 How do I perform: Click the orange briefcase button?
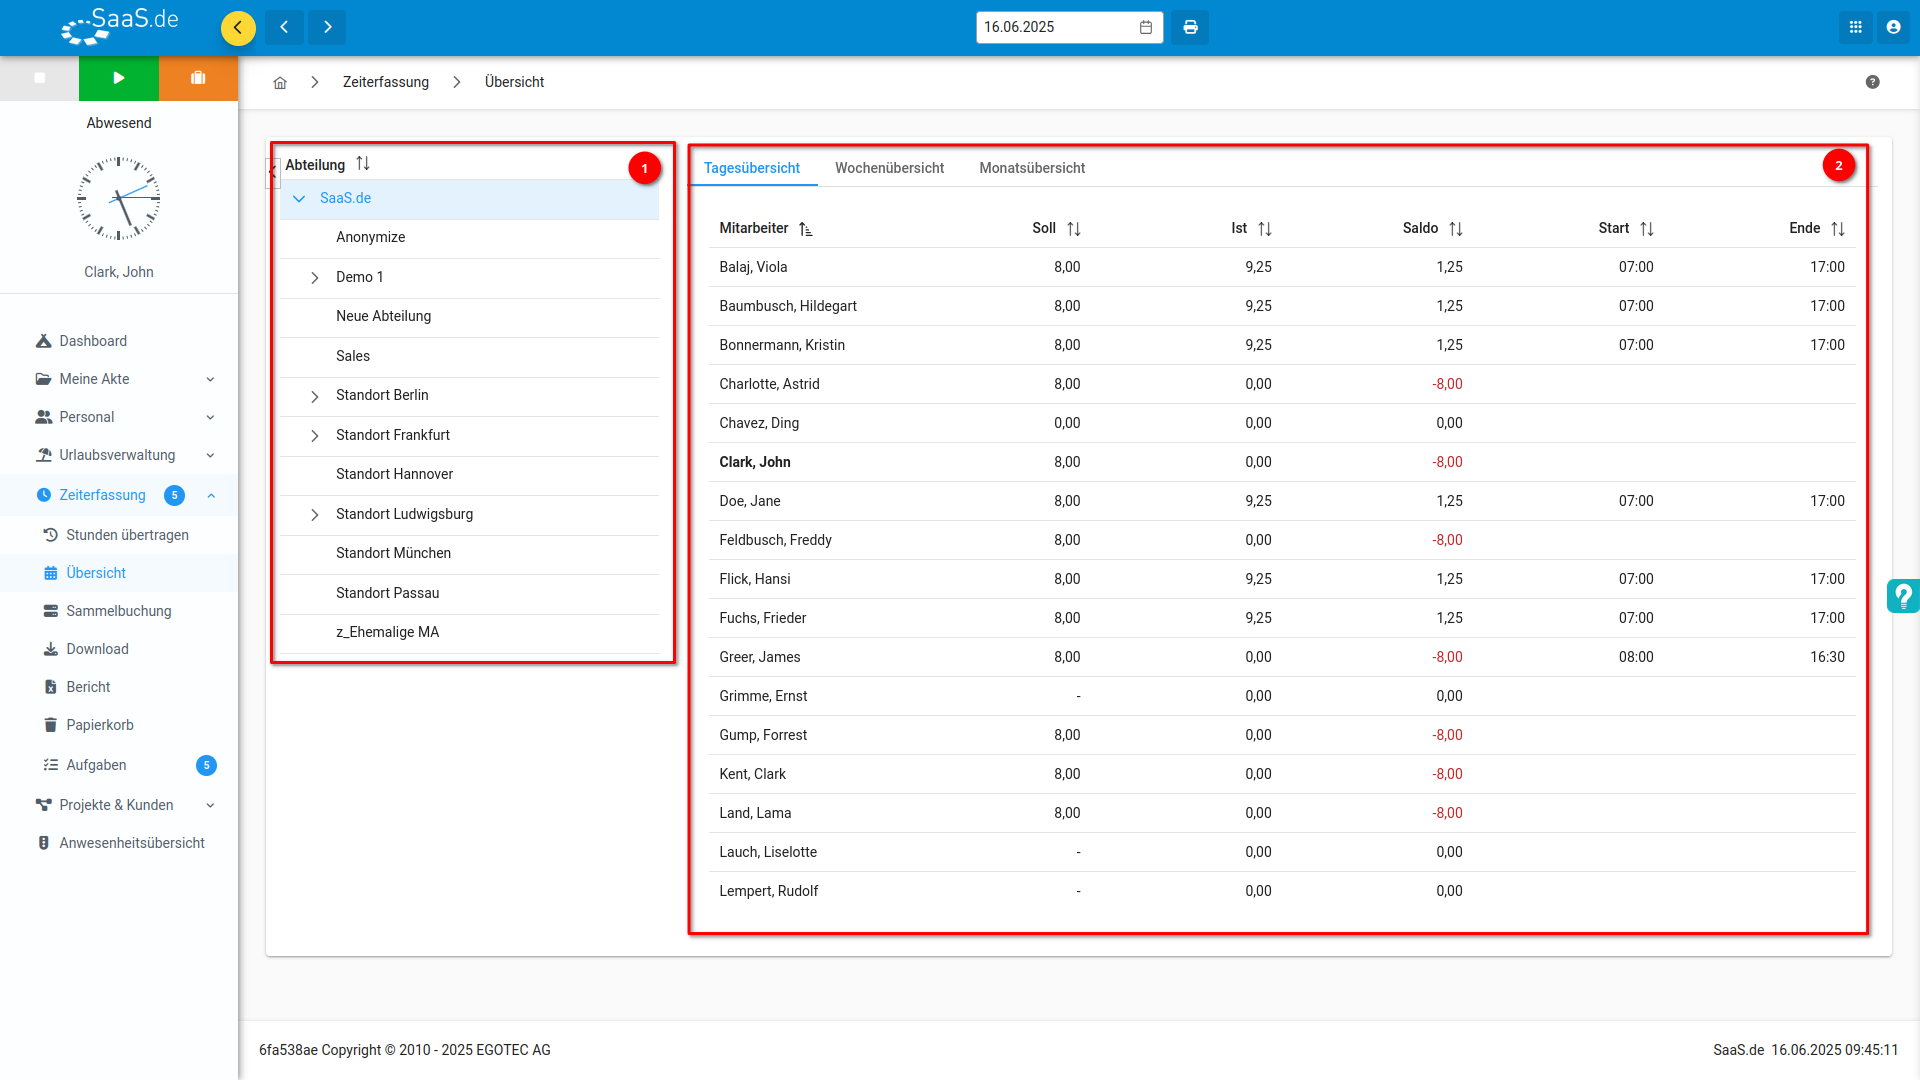coord(198,78)
